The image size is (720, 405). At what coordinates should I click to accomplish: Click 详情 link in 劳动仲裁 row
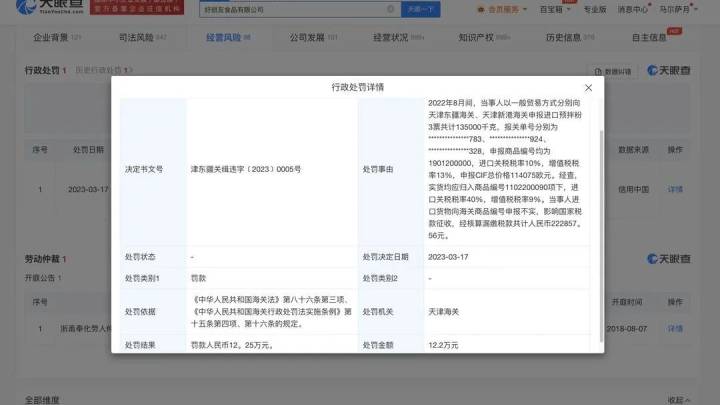tap(675, 328)
